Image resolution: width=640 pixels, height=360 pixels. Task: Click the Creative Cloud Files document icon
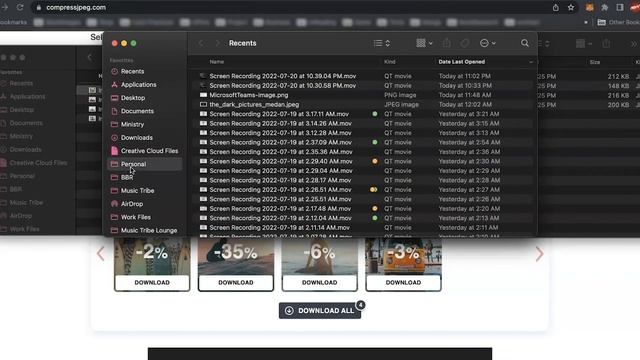[114, 151]
